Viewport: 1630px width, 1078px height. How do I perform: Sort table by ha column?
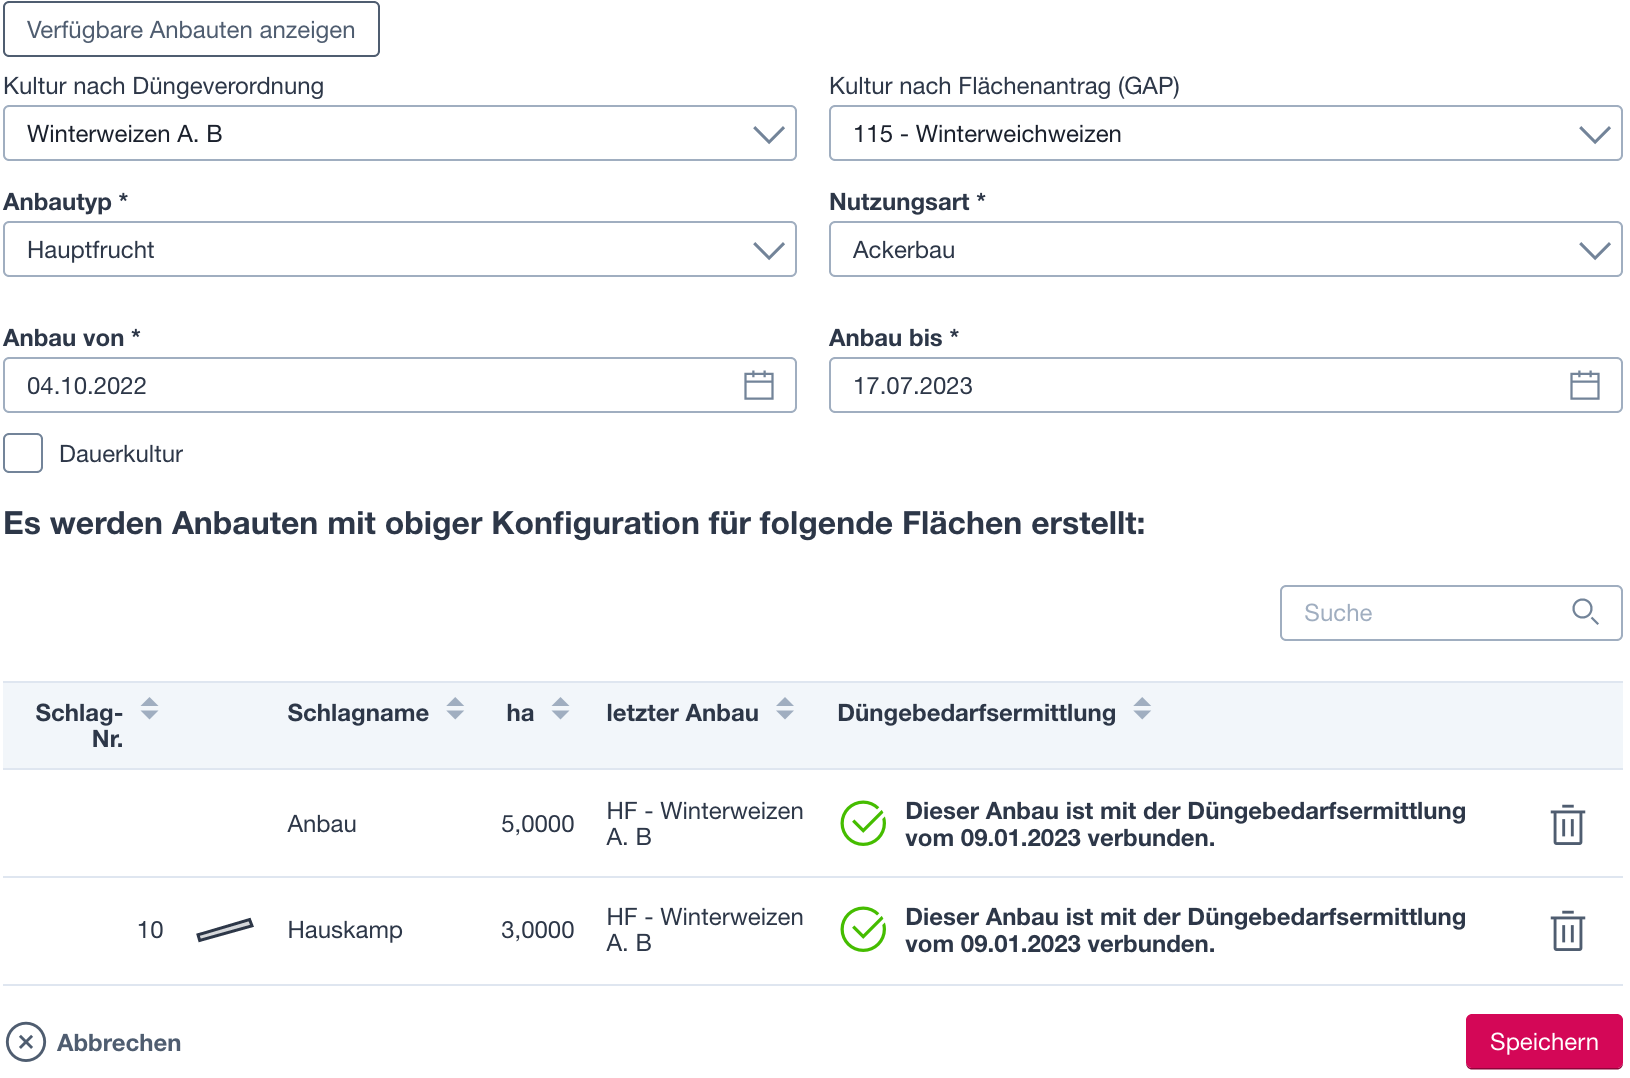pos(561,709)
